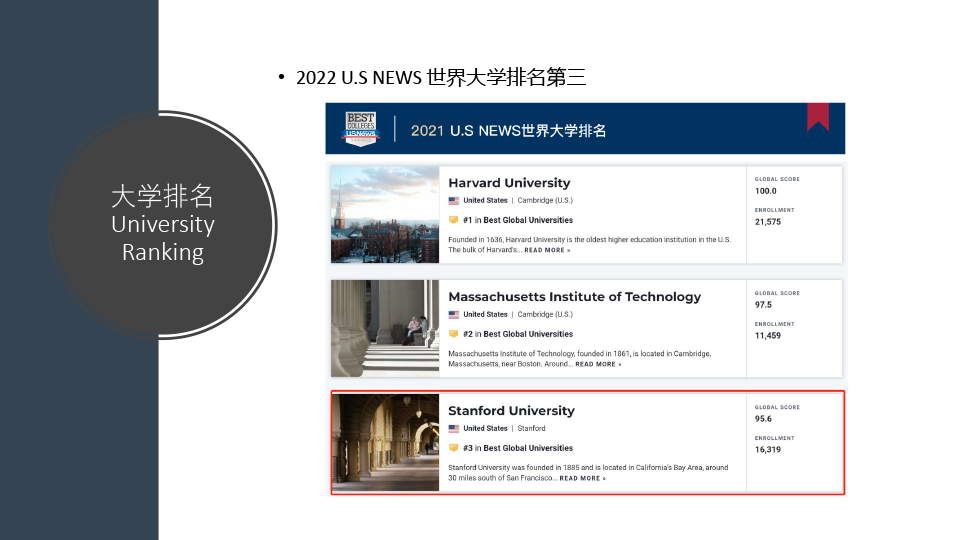Viewport: 960px width, 540px height.
Task: Click the US flag icon under Harvard University
Action: point(454,200)
